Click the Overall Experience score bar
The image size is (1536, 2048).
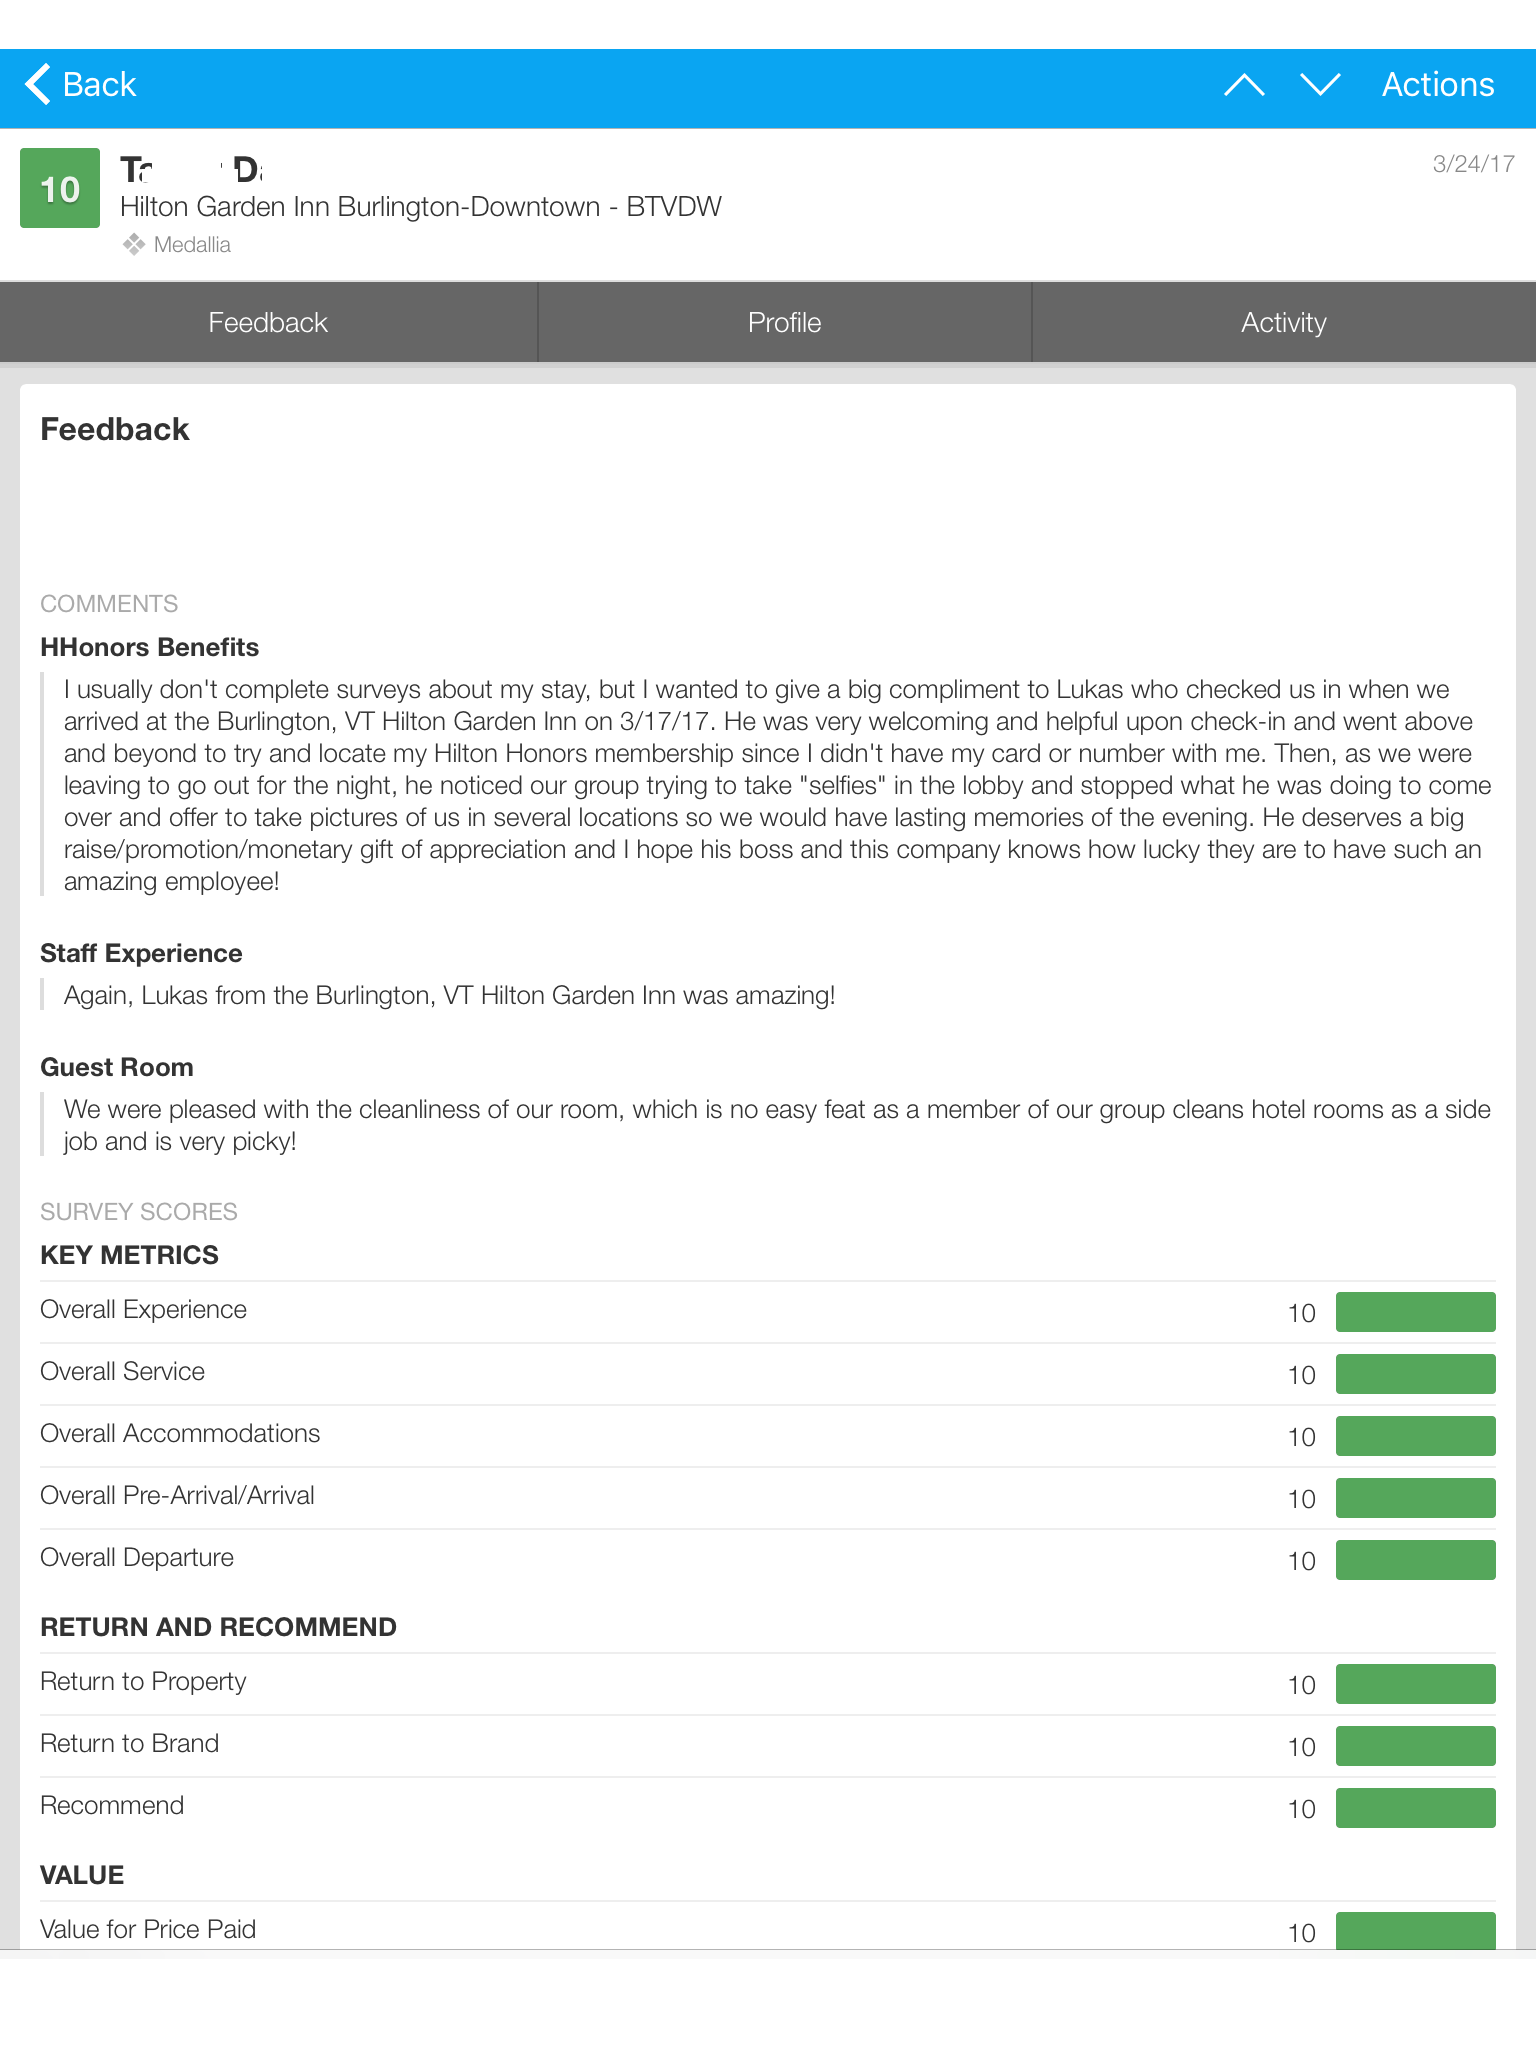[x=1415, y=1312]
